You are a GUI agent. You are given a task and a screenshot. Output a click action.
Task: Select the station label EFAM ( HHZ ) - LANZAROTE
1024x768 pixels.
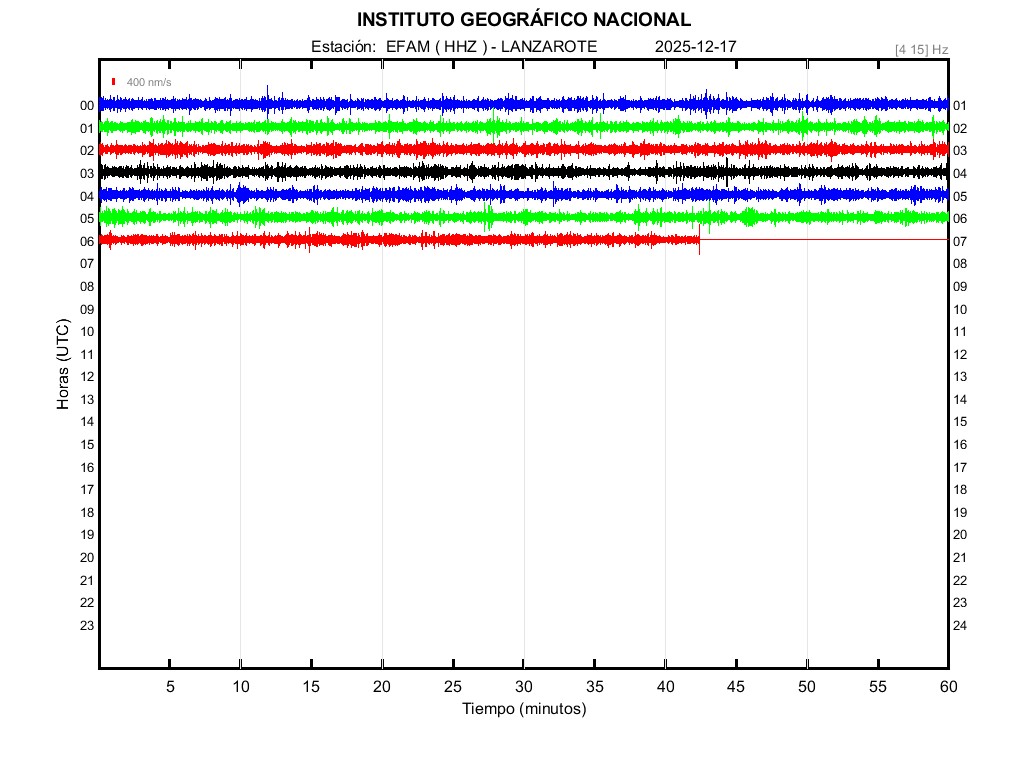click(x=454, y=47)
